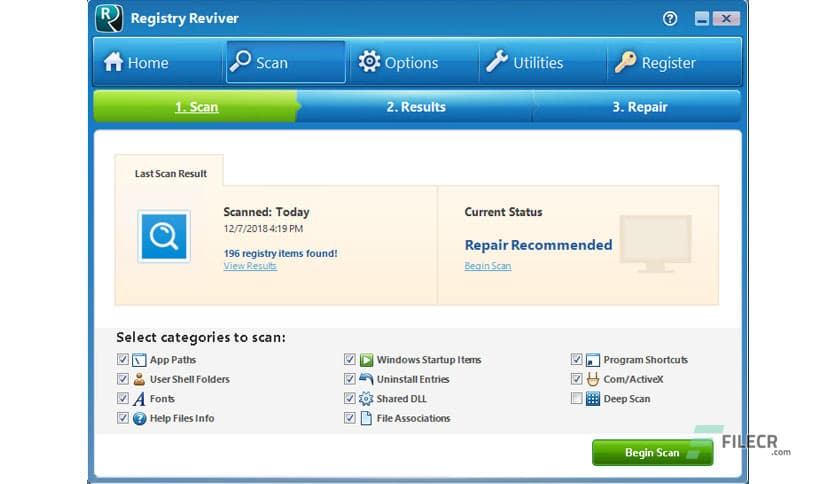The width and height of the screenshot is (836, 484).
Task: Close the Registry Reviver window
Action: point(726,19)
